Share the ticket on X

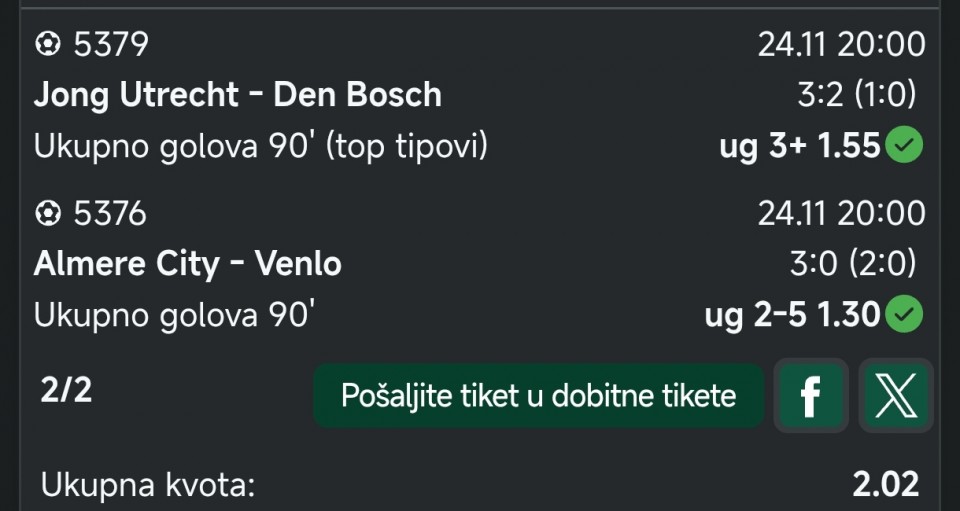pos(895,396)
